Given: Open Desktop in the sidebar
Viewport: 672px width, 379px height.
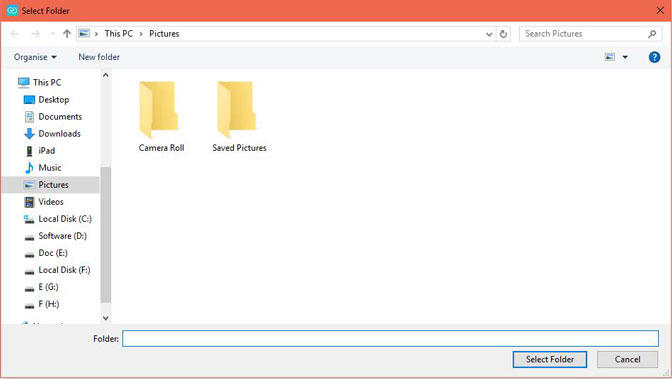Looking at the screenshot, I should tap(54, 99).
